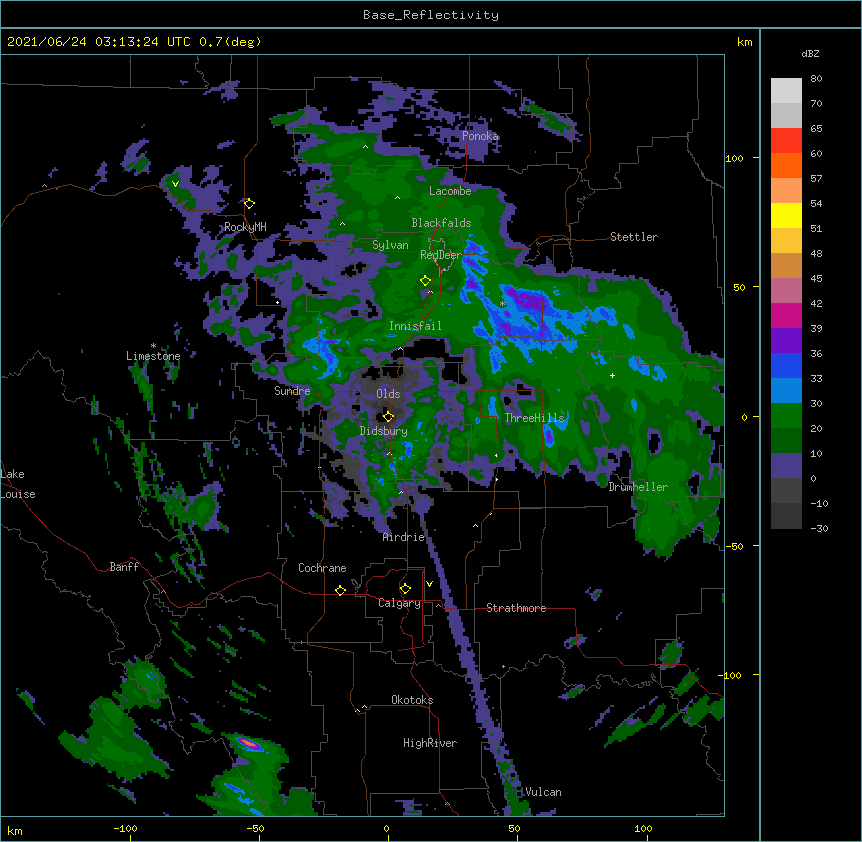Click the Lake Louise label
The width and height of the screenshot is (862, 842).
coord(18,484)
